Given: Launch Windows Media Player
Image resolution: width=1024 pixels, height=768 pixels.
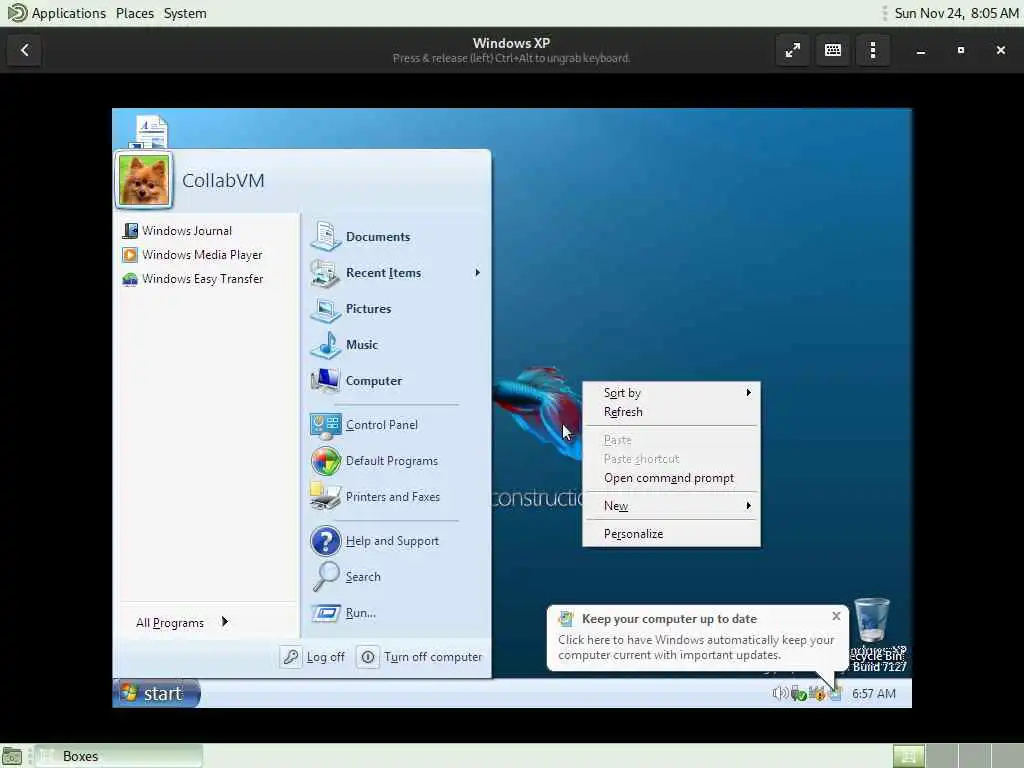Looking at the screenshot, I should coord(192,255).
